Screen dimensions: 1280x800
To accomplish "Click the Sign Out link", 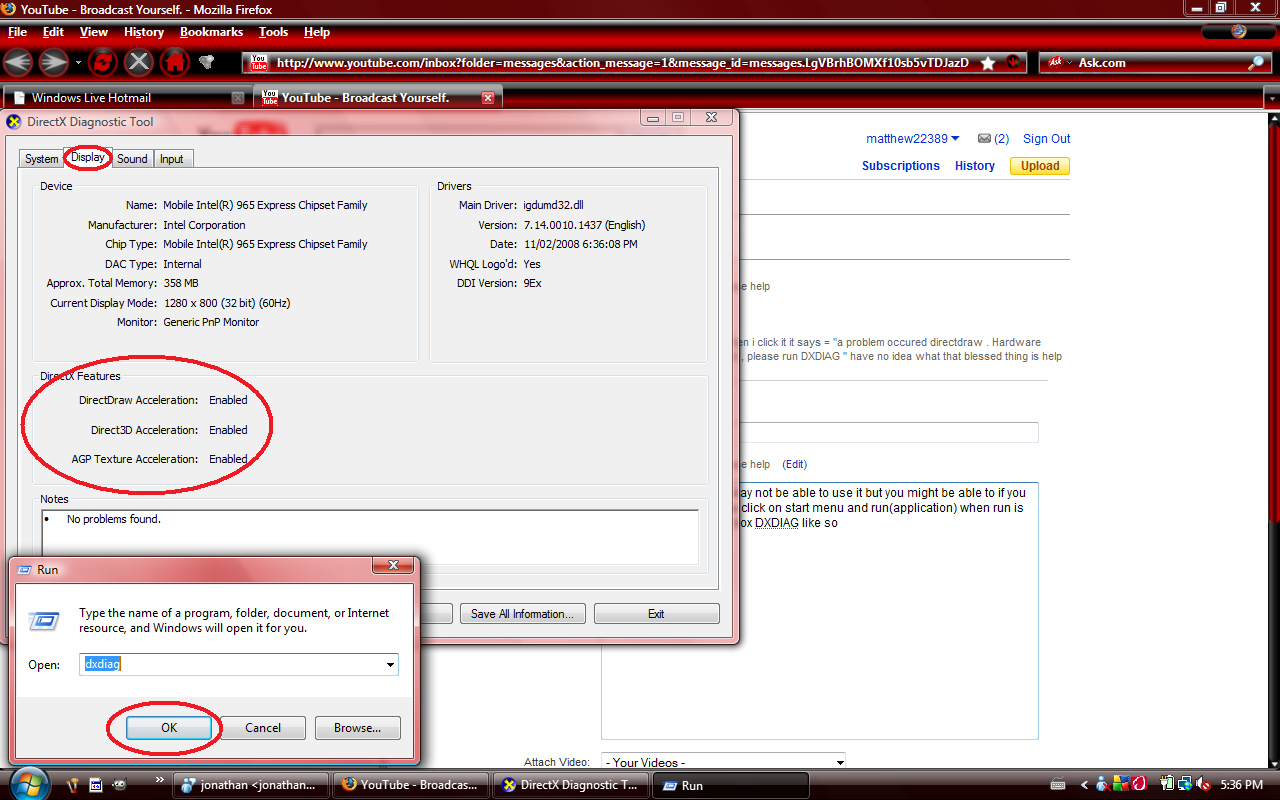I will 1047,139.
